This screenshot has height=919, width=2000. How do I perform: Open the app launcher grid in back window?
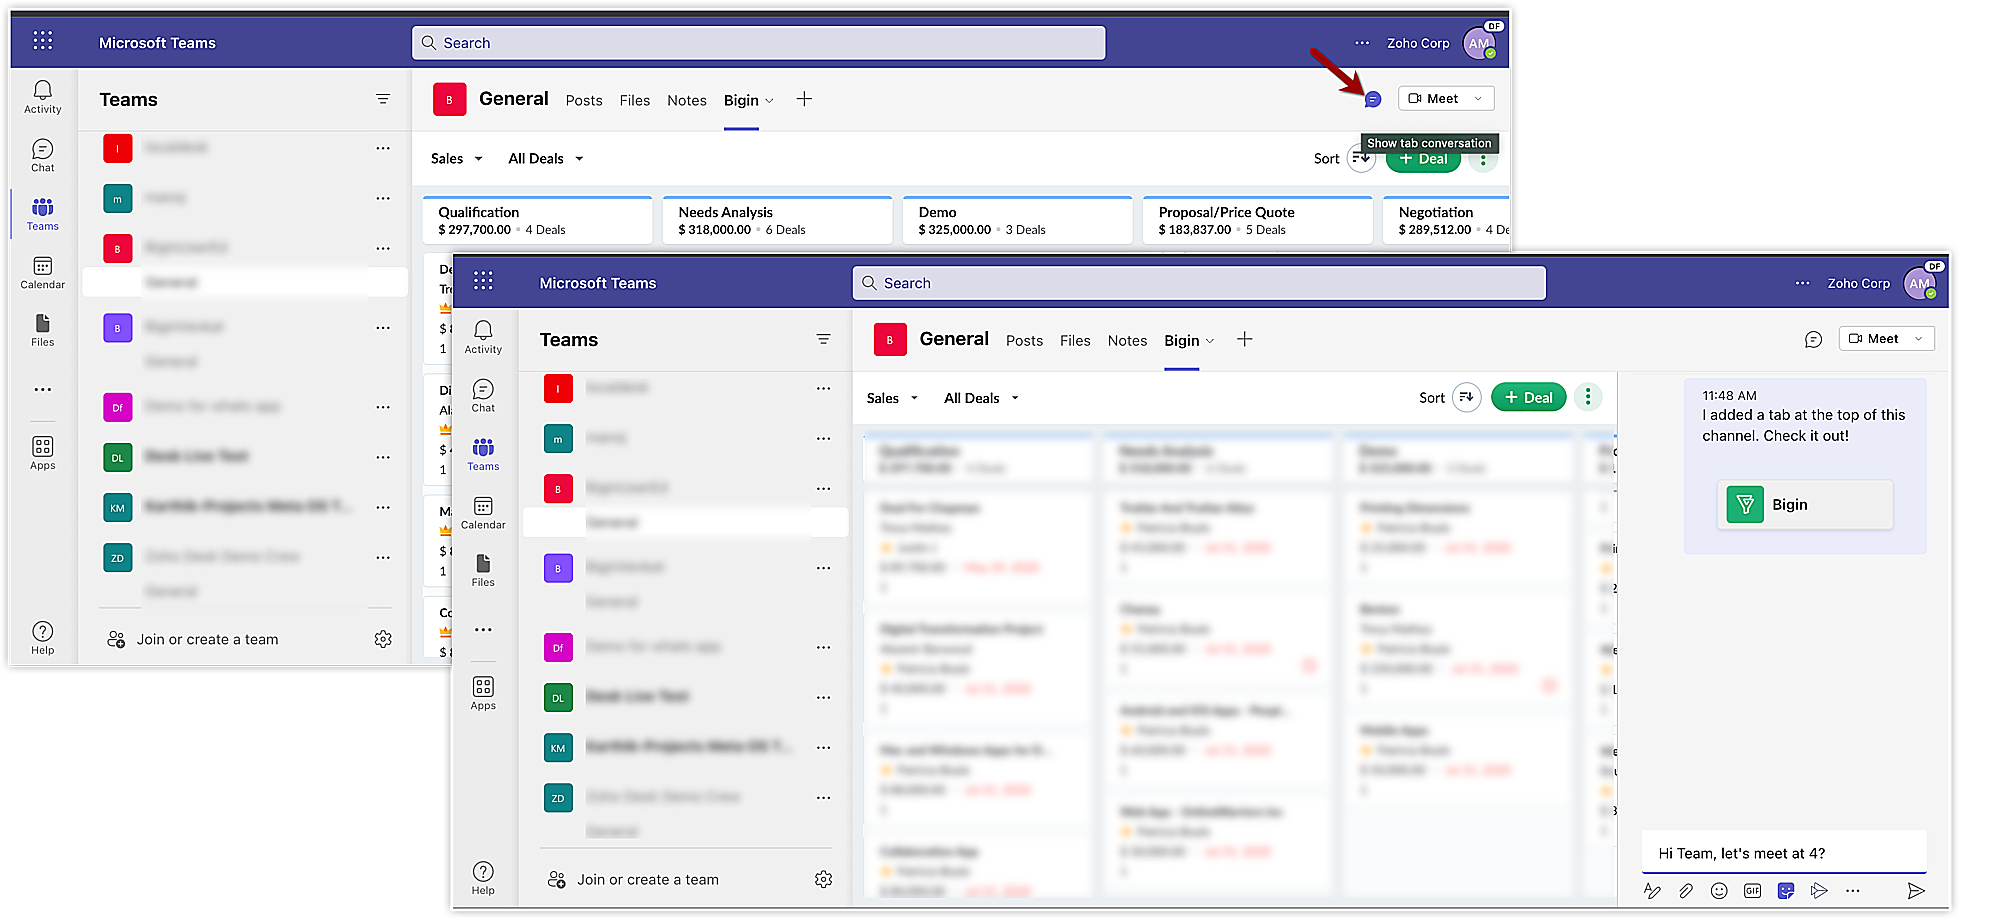tap(42, 41)
